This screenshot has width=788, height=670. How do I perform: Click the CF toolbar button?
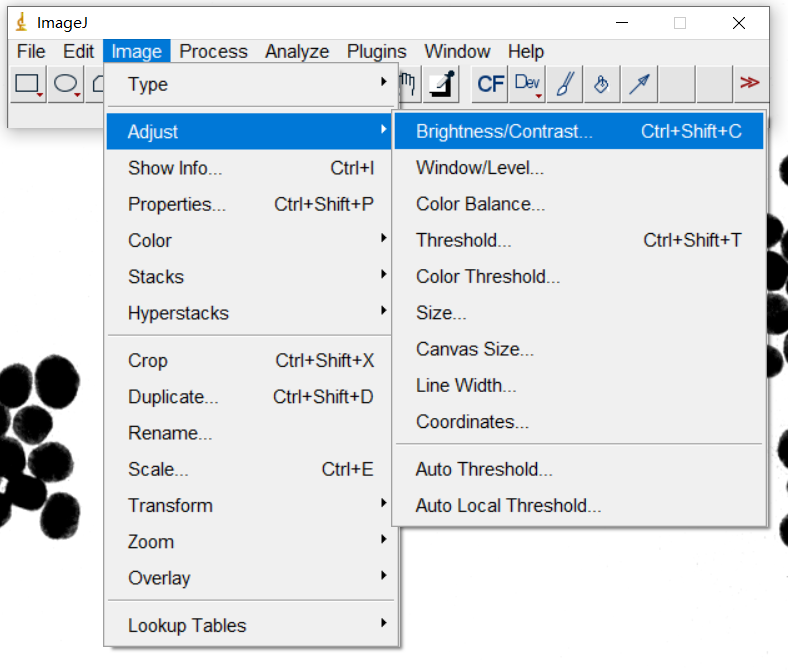(490, 84)
